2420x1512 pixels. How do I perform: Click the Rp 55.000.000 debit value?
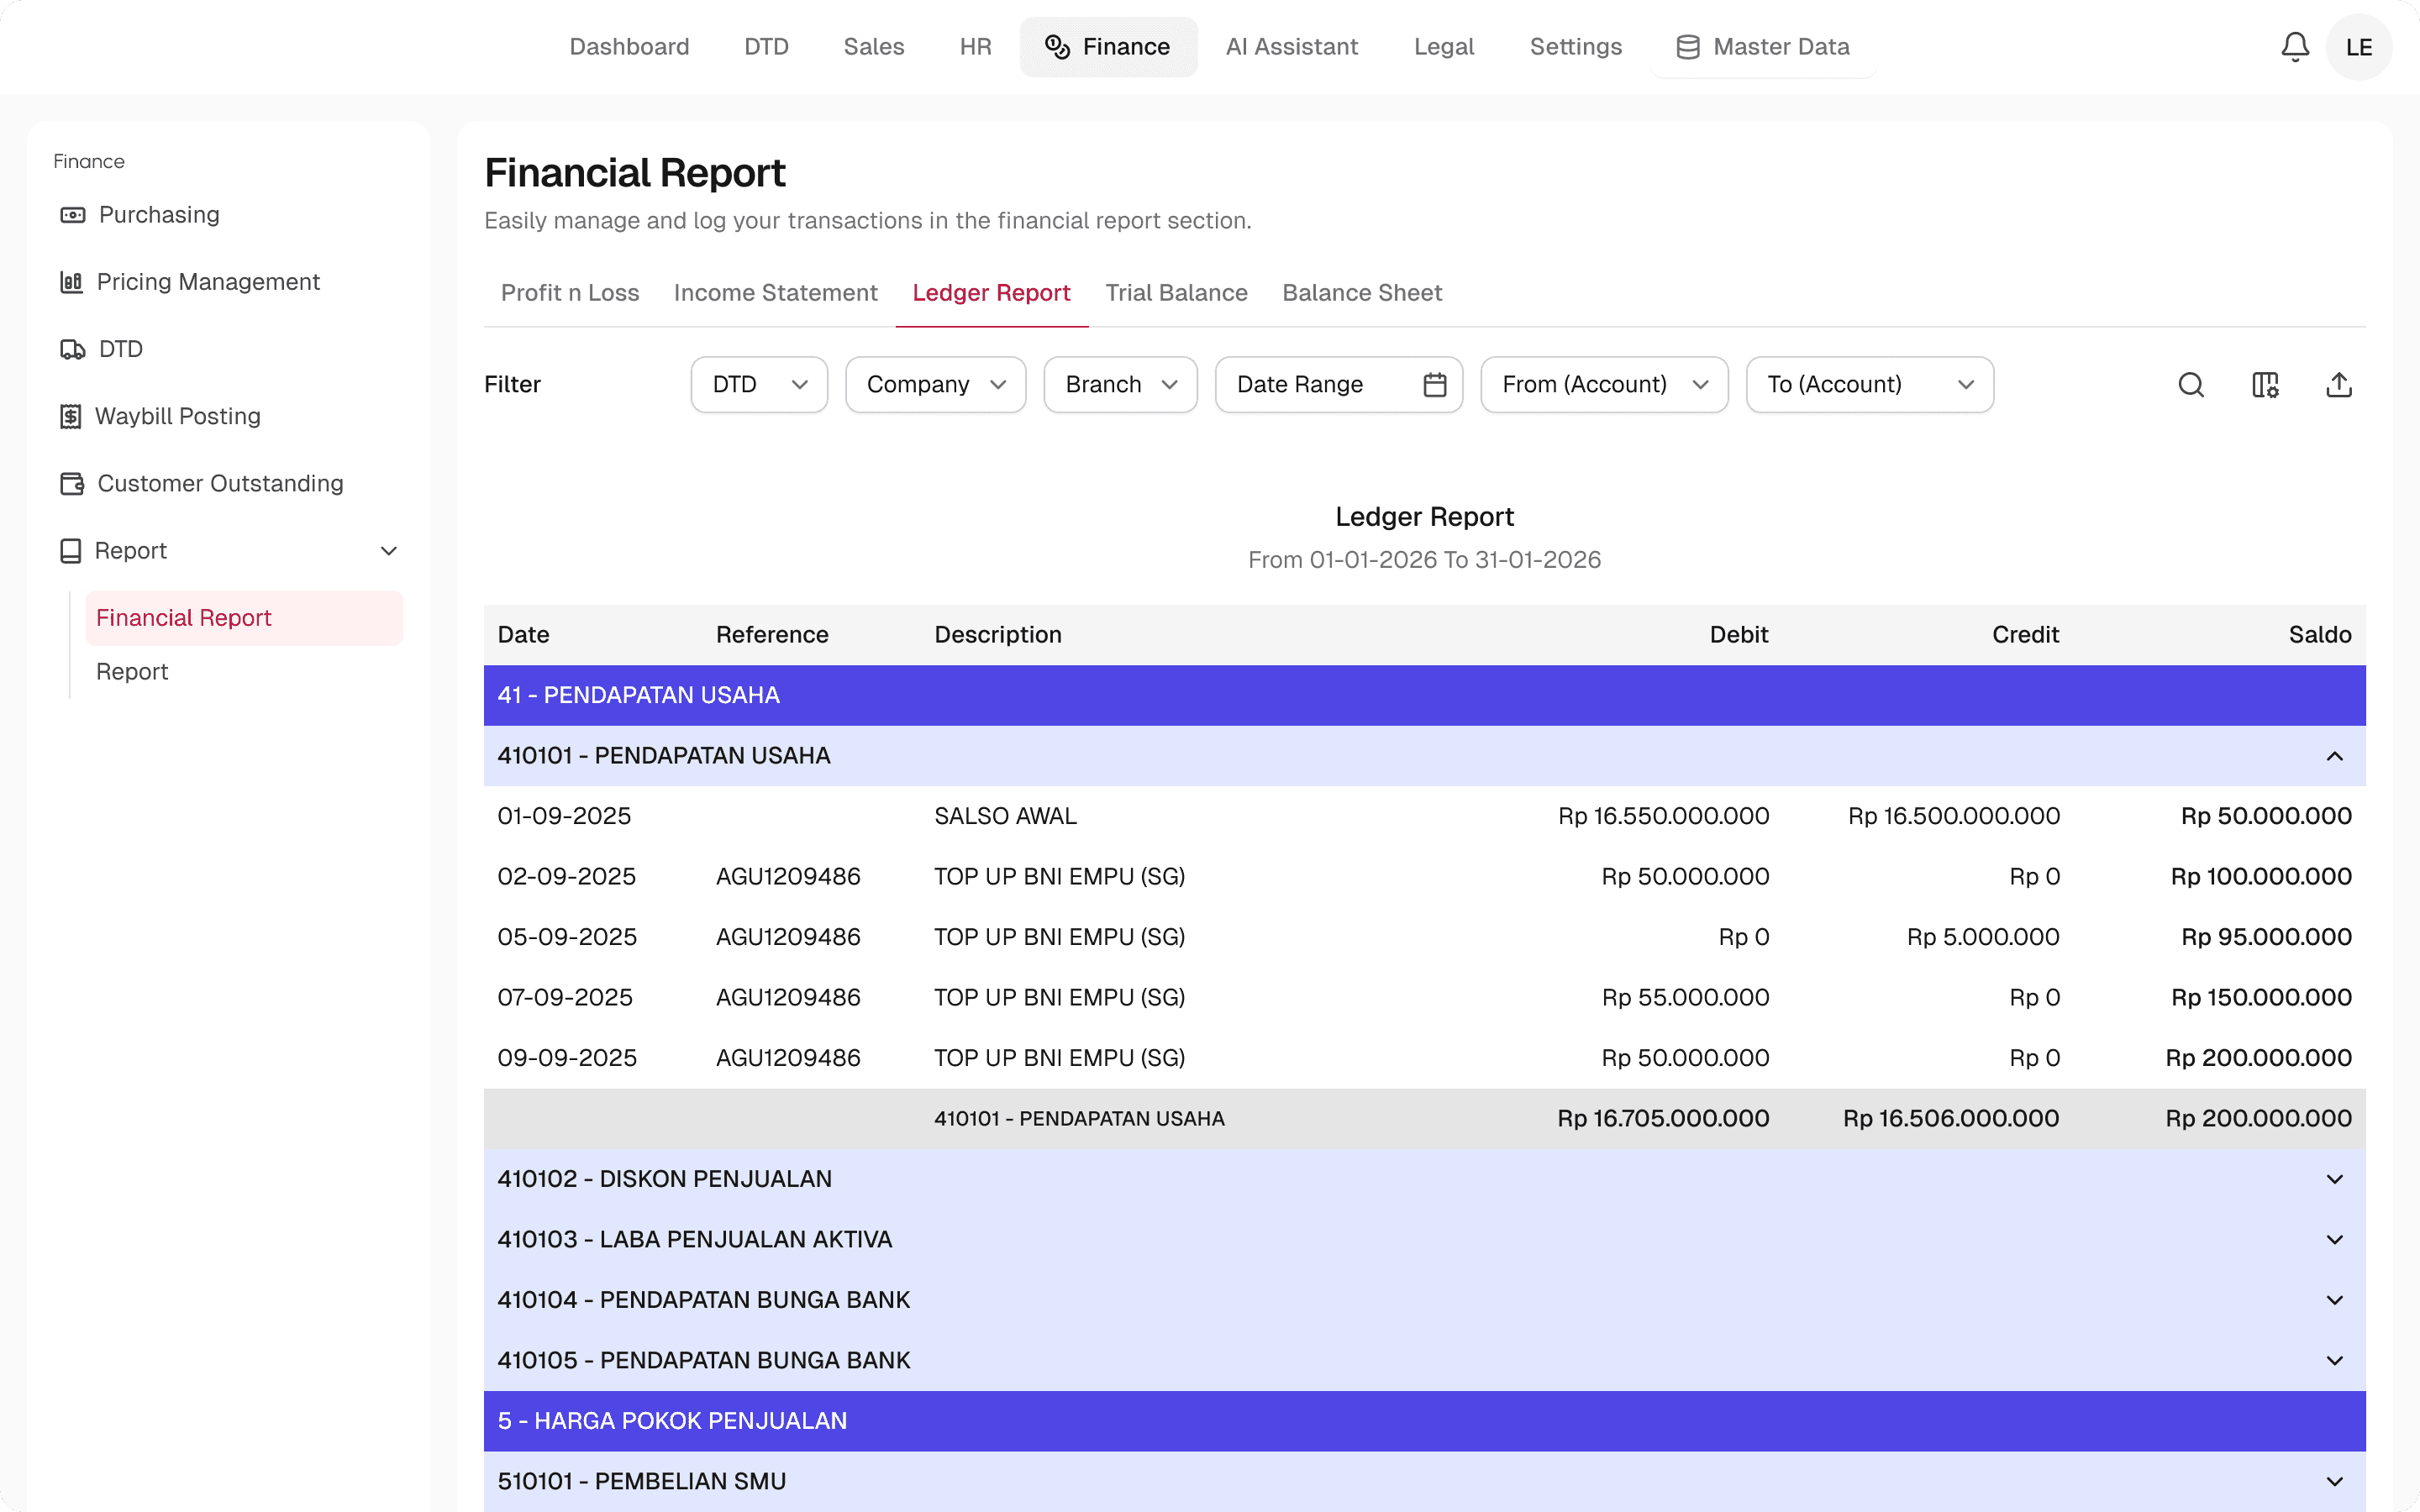pyautogui.click(x=1685, y=998)
